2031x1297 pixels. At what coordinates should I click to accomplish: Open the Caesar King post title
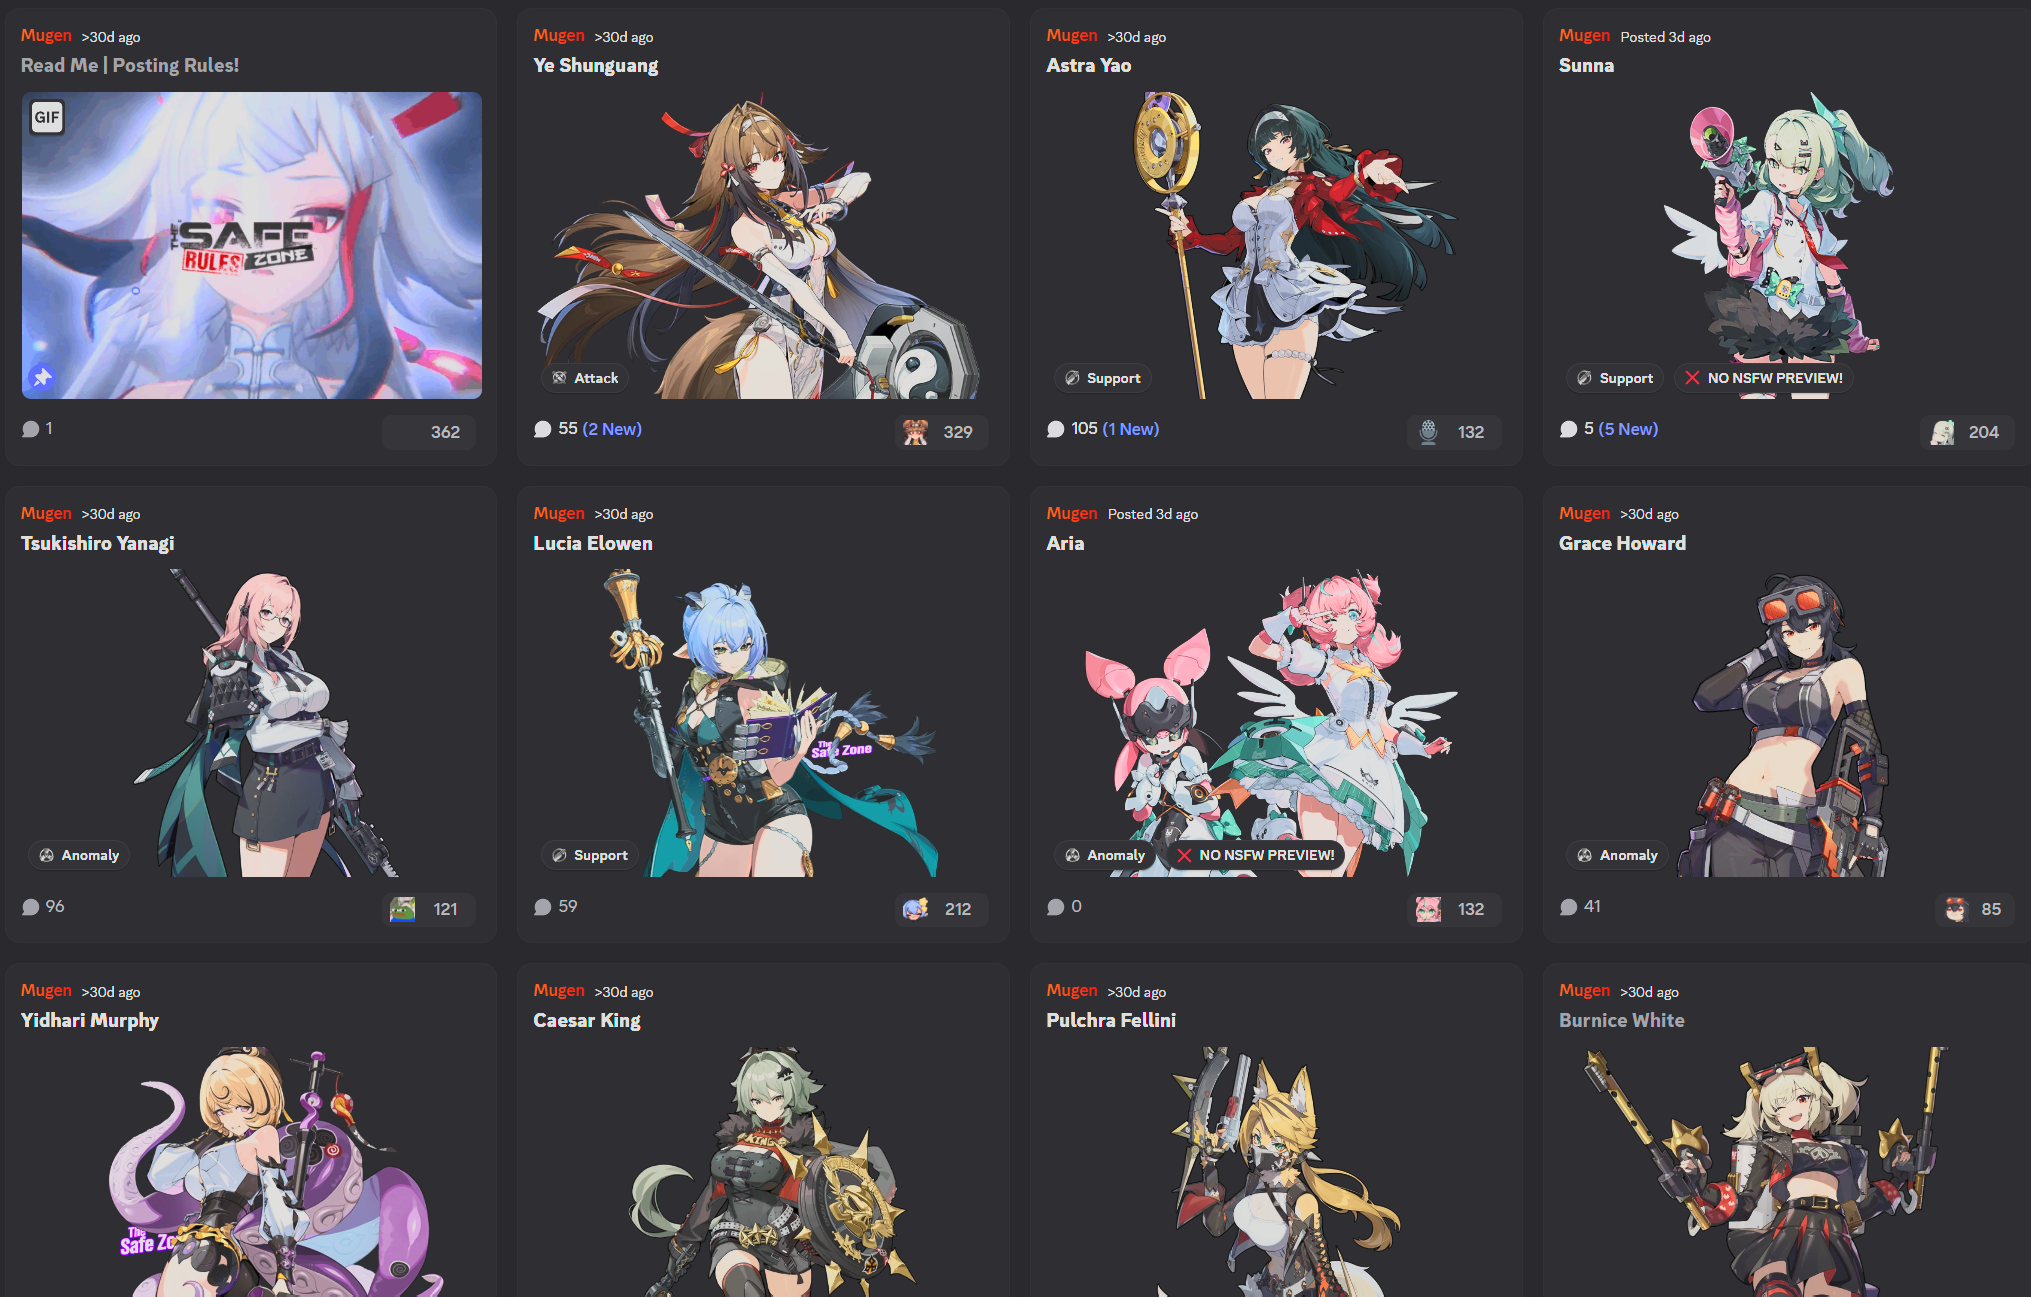click(587, 1020)
